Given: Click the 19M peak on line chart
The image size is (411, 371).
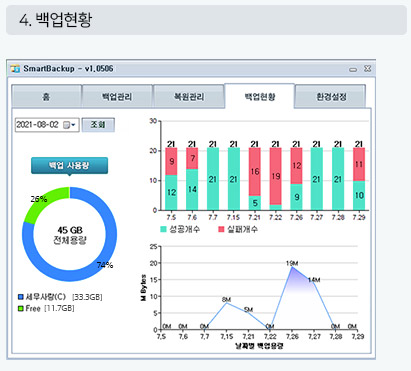Looking at the screenshot, I should pos(292,266).
